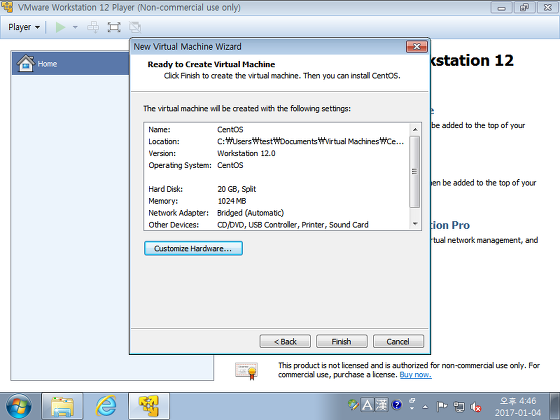The height and width of the screenshot is (420, 560).
Task: Select the Home item in the library
Action: [71, 64]
